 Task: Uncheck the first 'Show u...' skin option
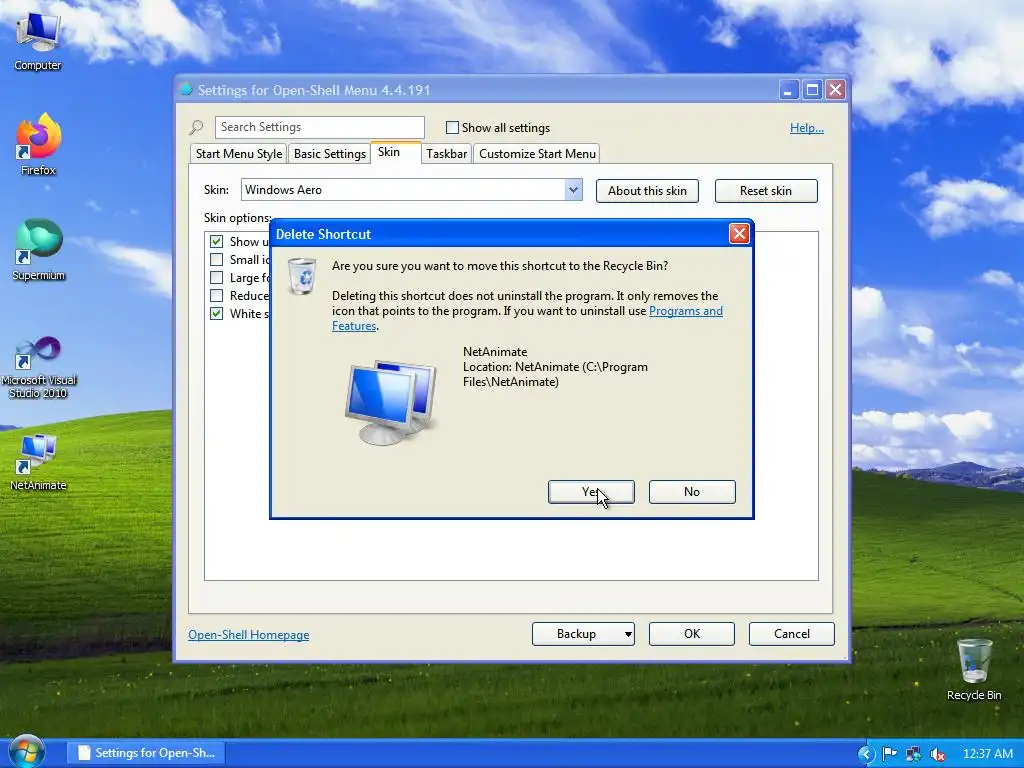coord(216,242)
